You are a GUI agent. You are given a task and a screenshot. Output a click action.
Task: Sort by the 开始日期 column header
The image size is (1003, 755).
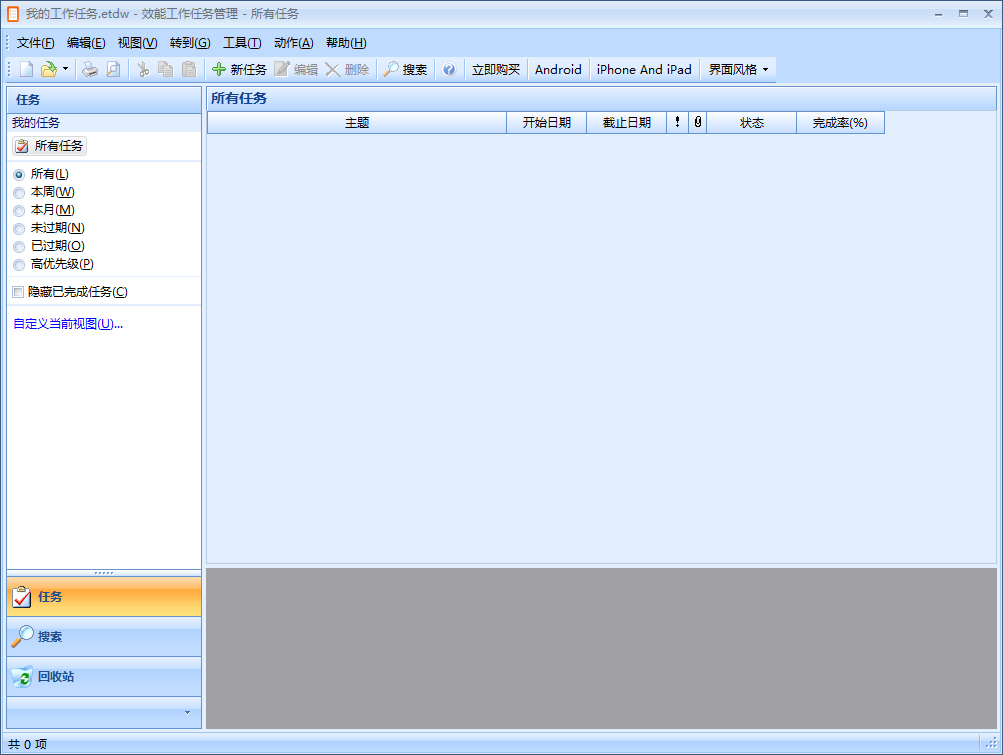(546, 123)
